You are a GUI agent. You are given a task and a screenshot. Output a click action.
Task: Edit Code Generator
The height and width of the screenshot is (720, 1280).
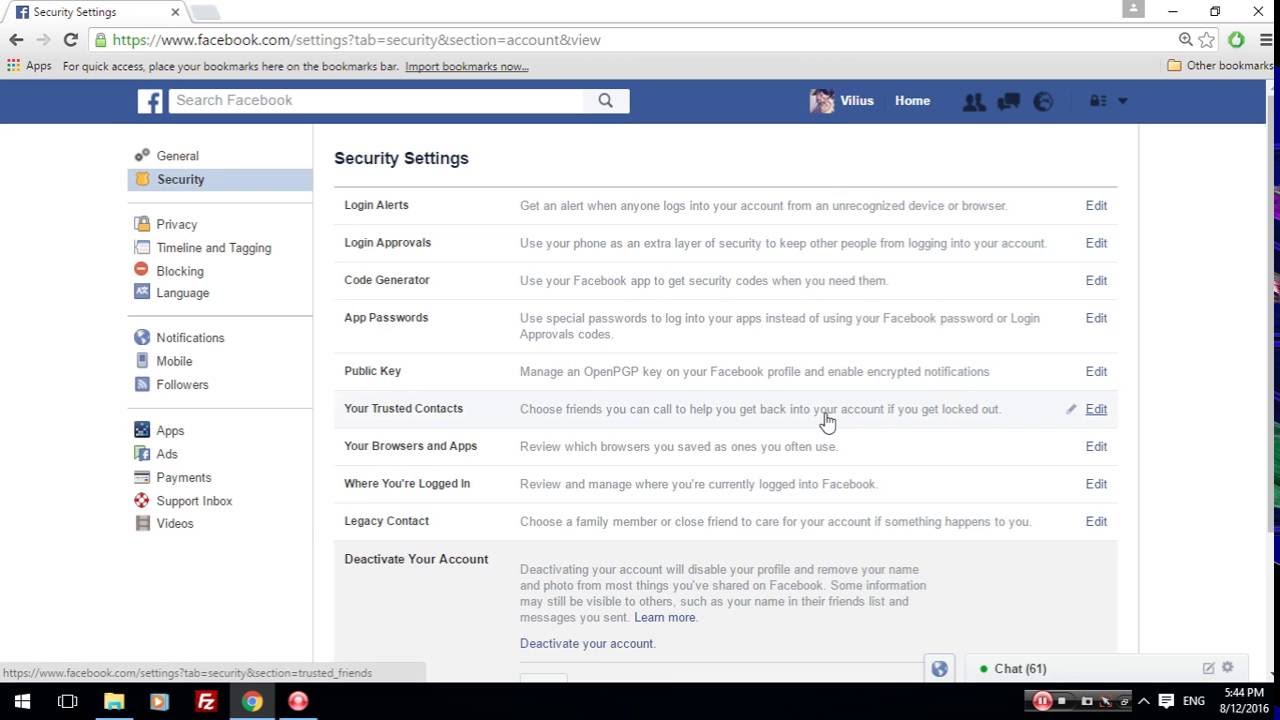pyautogui.click(x=1096, y=281)
